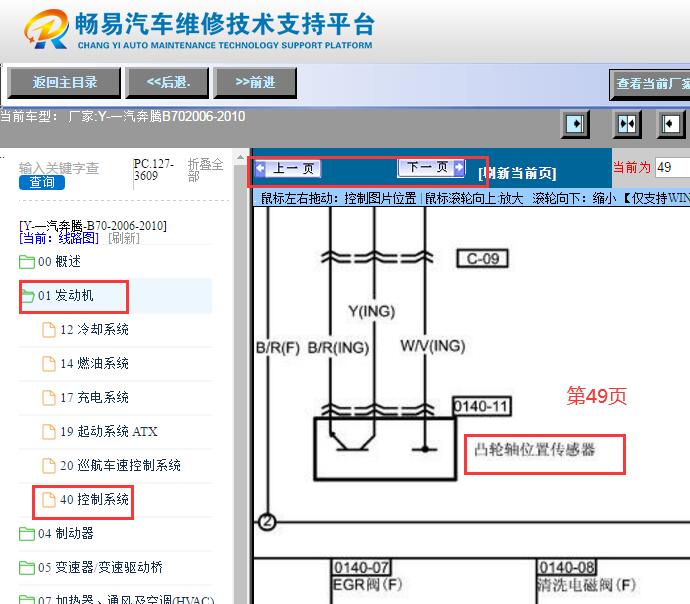The width and height of the screenshot is (690, 604).
Task: Open the 查看当前厂家 button
Action: pyautogui.click(x=650, y=84)
